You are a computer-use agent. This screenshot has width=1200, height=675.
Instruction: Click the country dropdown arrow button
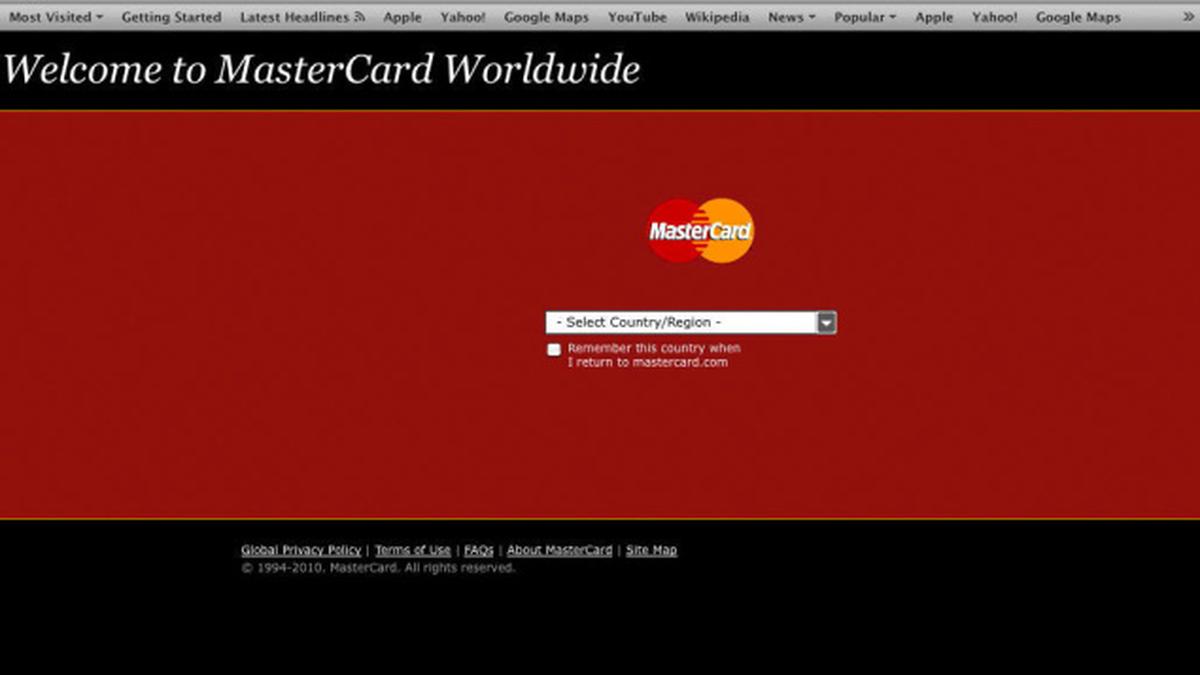[826, 322]
